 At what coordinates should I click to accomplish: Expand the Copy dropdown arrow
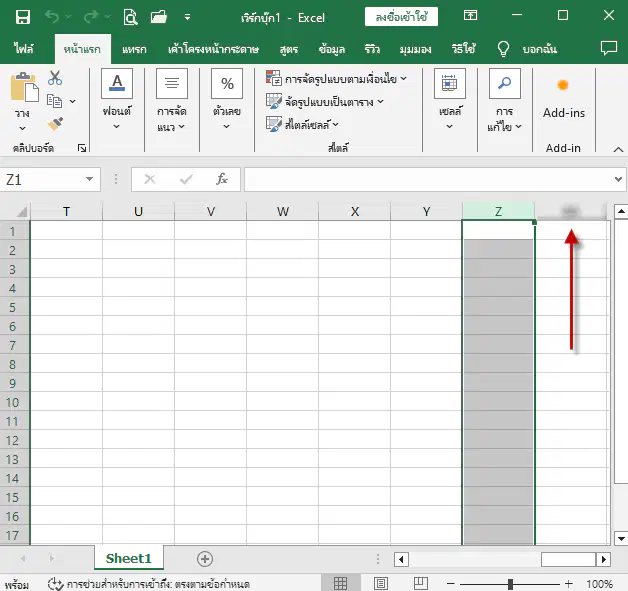tap(72, 101)
